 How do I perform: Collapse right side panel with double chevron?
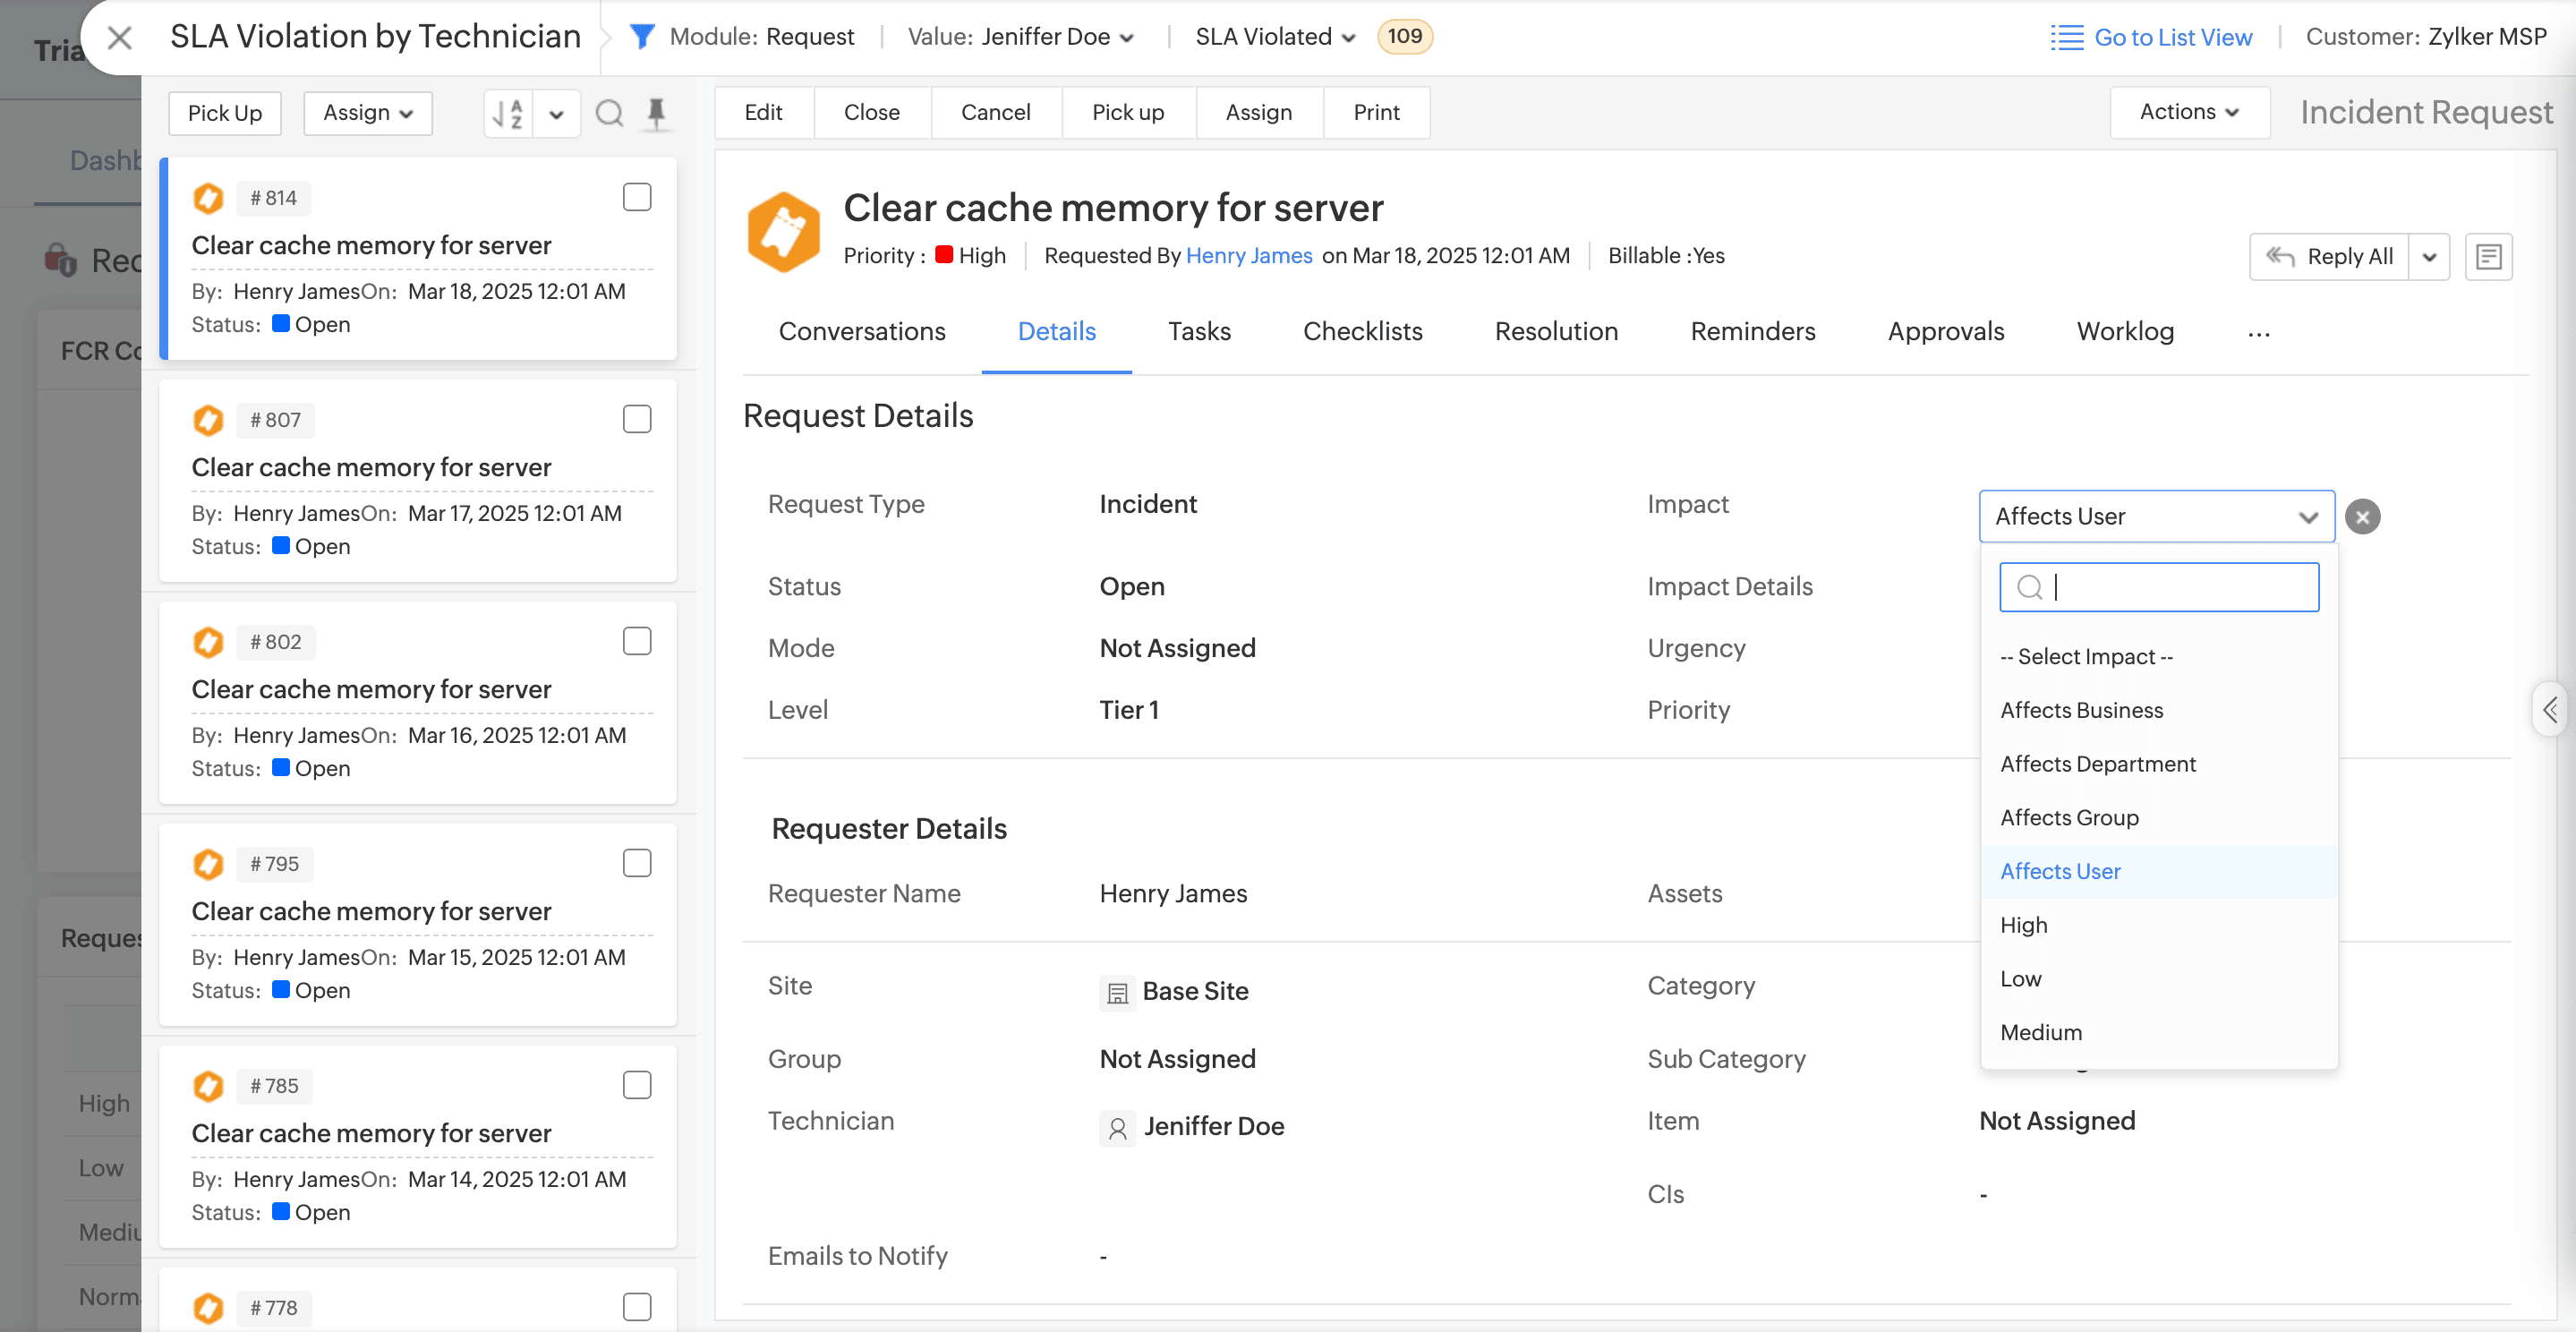tap(2550, 709)
